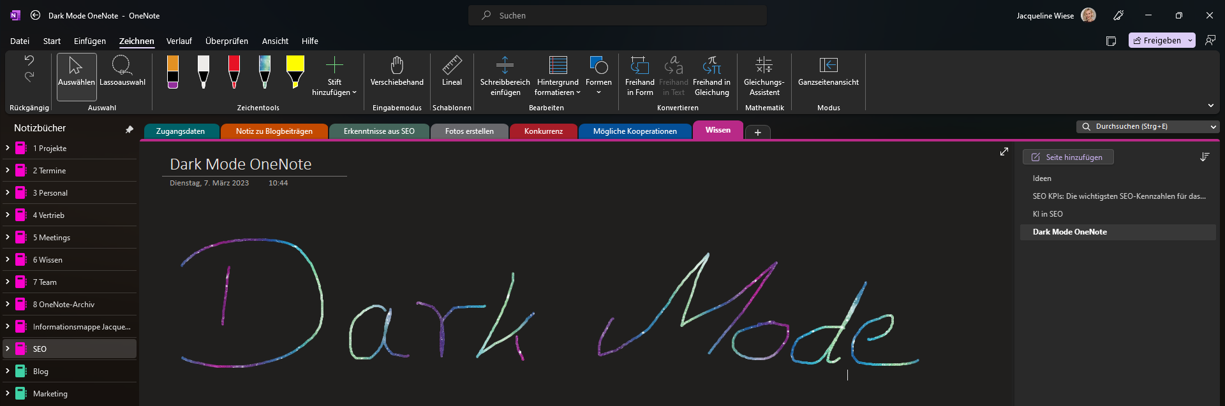The height and width of the screenshot is (406, 1225).
Task: Click the back arrow in title bar
Action: click(35, 15)
